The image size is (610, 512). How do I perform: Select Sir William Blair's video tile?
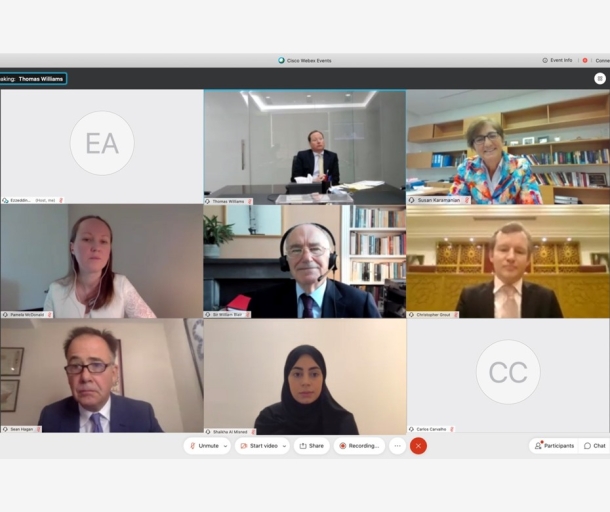305,261
